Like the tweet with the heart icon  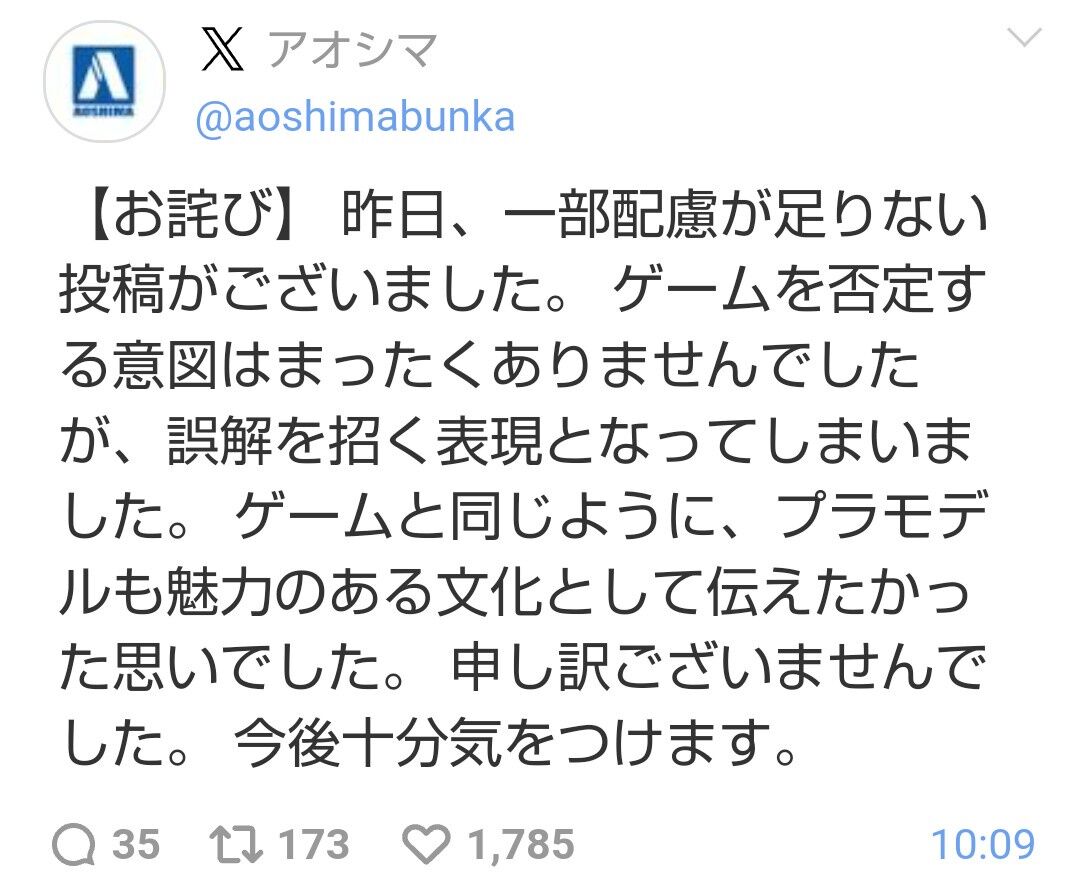(x=431, y=845)
